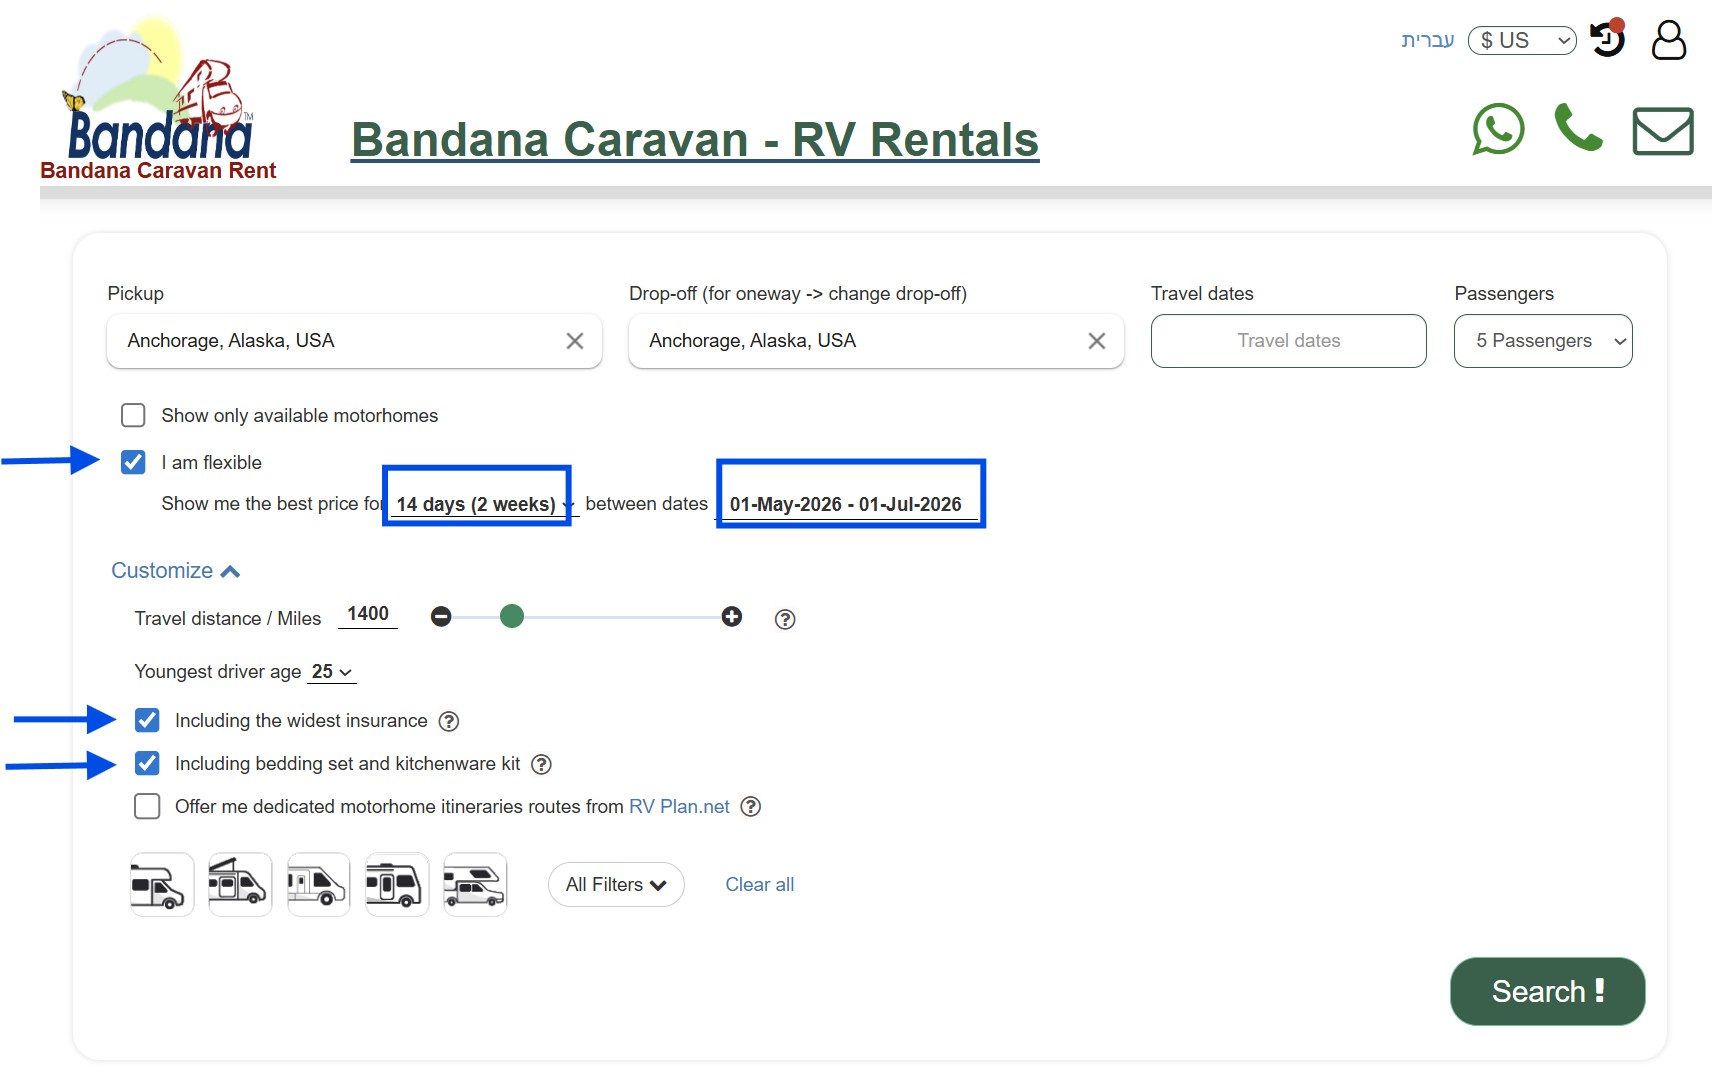Open the 5 Passengers dropdown

[x=1542, y=341]
